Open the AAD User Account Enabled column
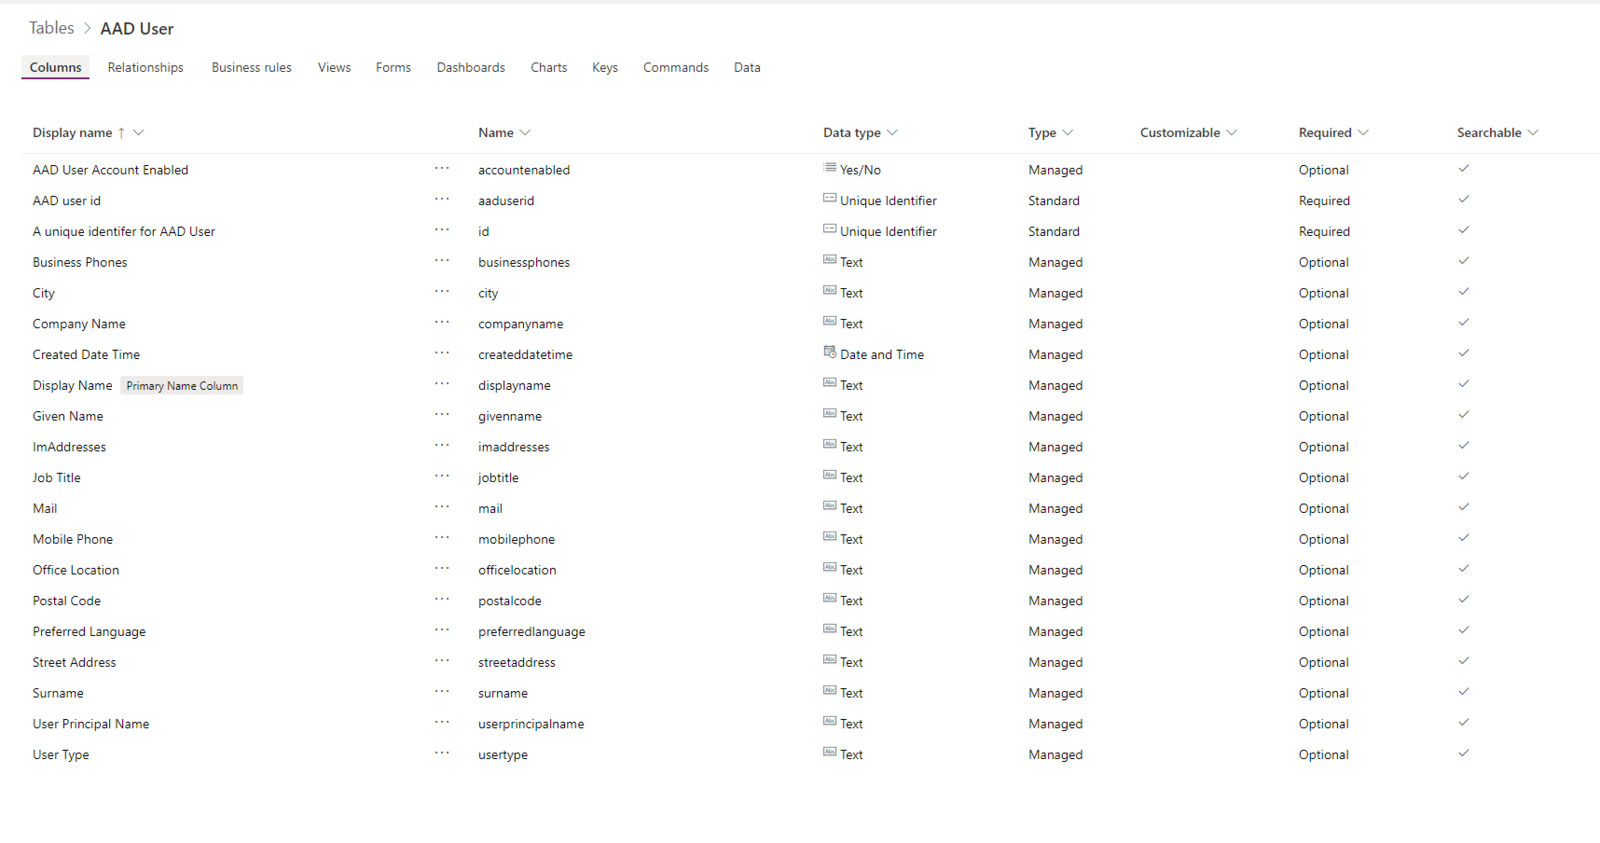 pos(110,170)
